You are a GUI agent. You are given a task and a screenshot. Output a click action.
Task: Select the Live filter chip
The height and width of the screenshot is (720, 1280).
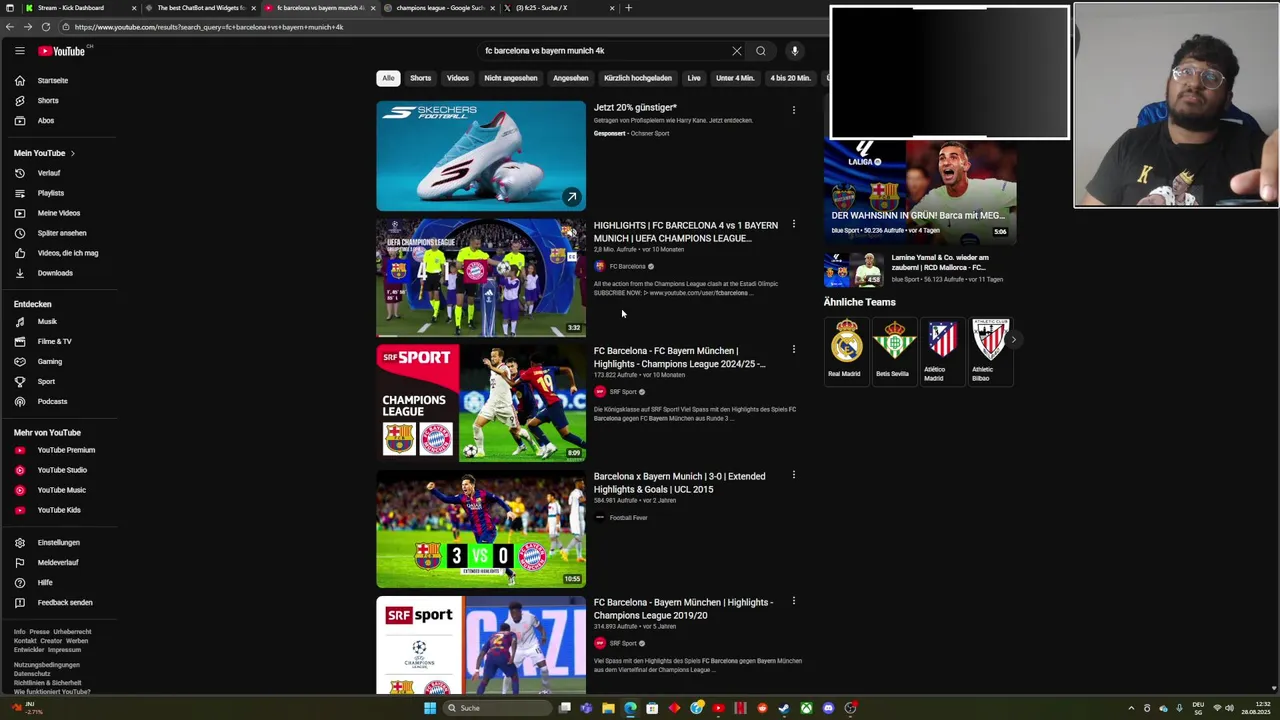(694, 78)
